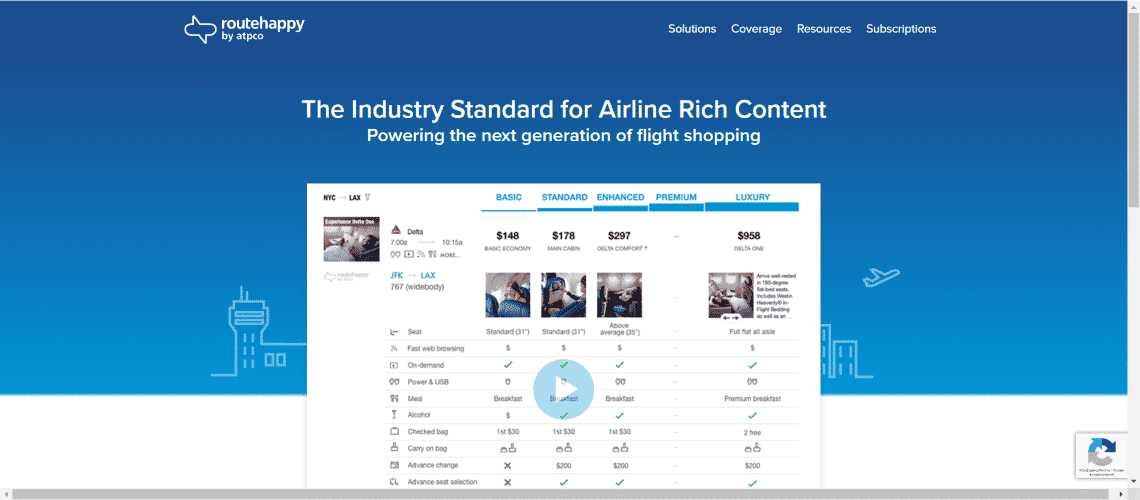This screenshot has width=1140, height=500.
Task: Click the Delta Comfort+ cabin photo
Action: pos(619,295)
